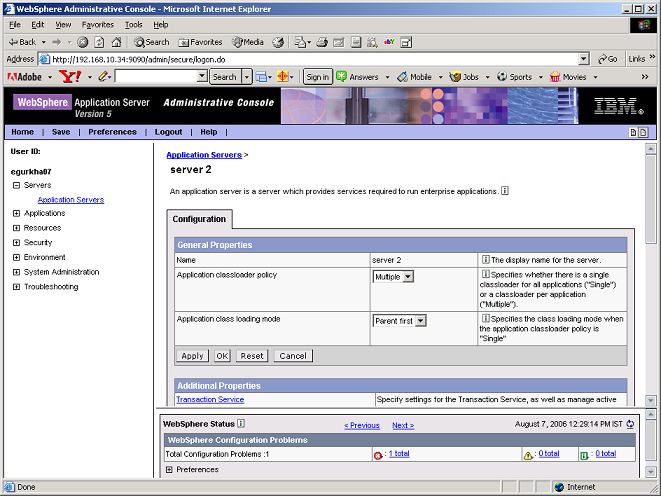The image size is (661, 496).
Task: Expand the Resources tree node
Action: tap(16, 228)
